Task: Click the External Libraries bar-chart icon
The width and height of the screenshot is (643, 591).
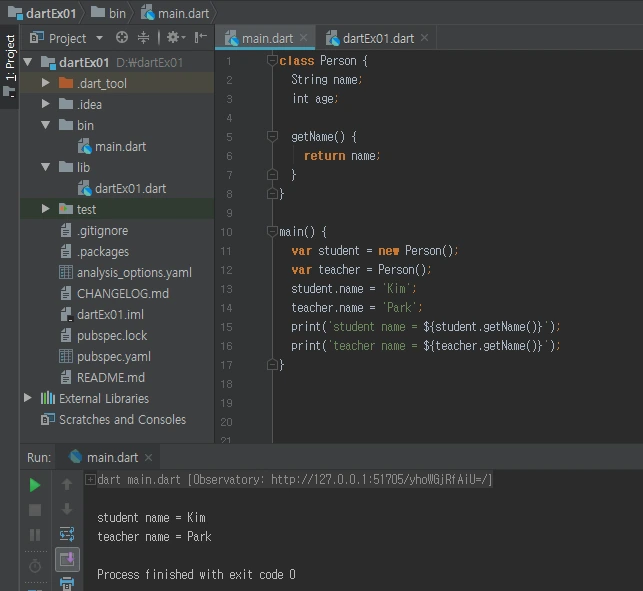Action: (48, 398)
